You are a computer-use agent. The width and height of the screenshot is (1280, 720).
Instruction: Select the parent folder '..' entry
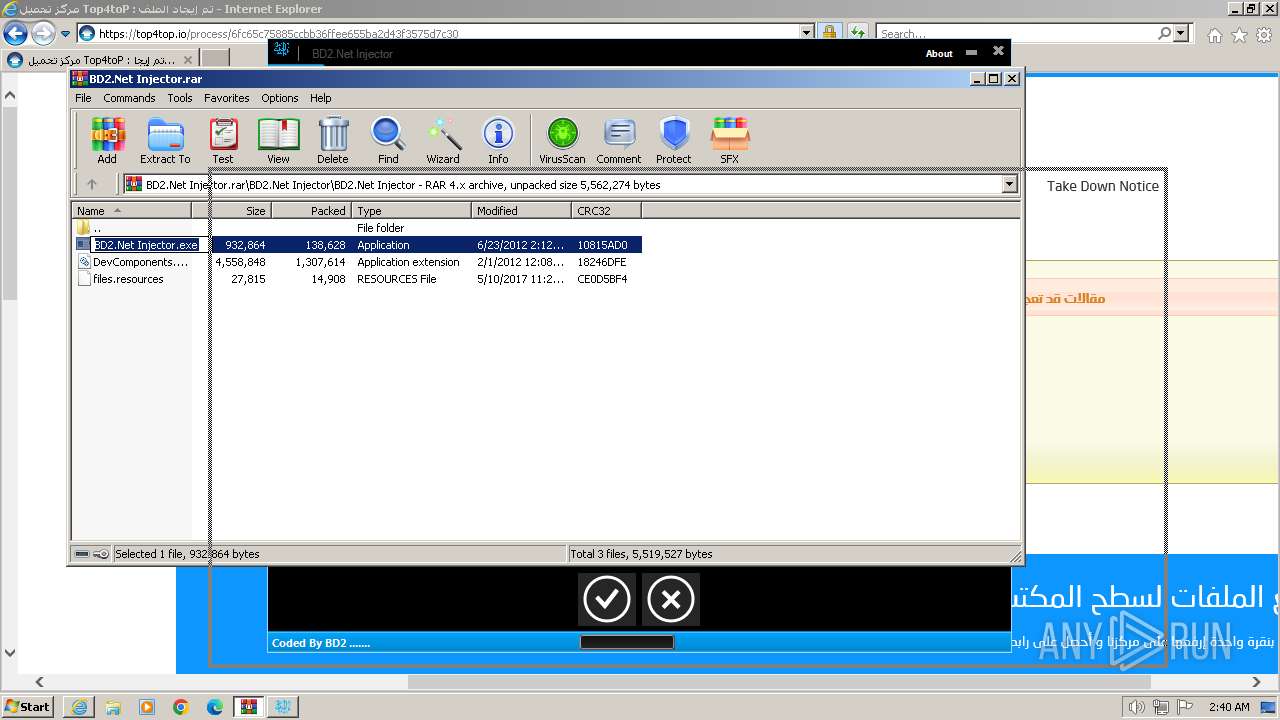358,228
